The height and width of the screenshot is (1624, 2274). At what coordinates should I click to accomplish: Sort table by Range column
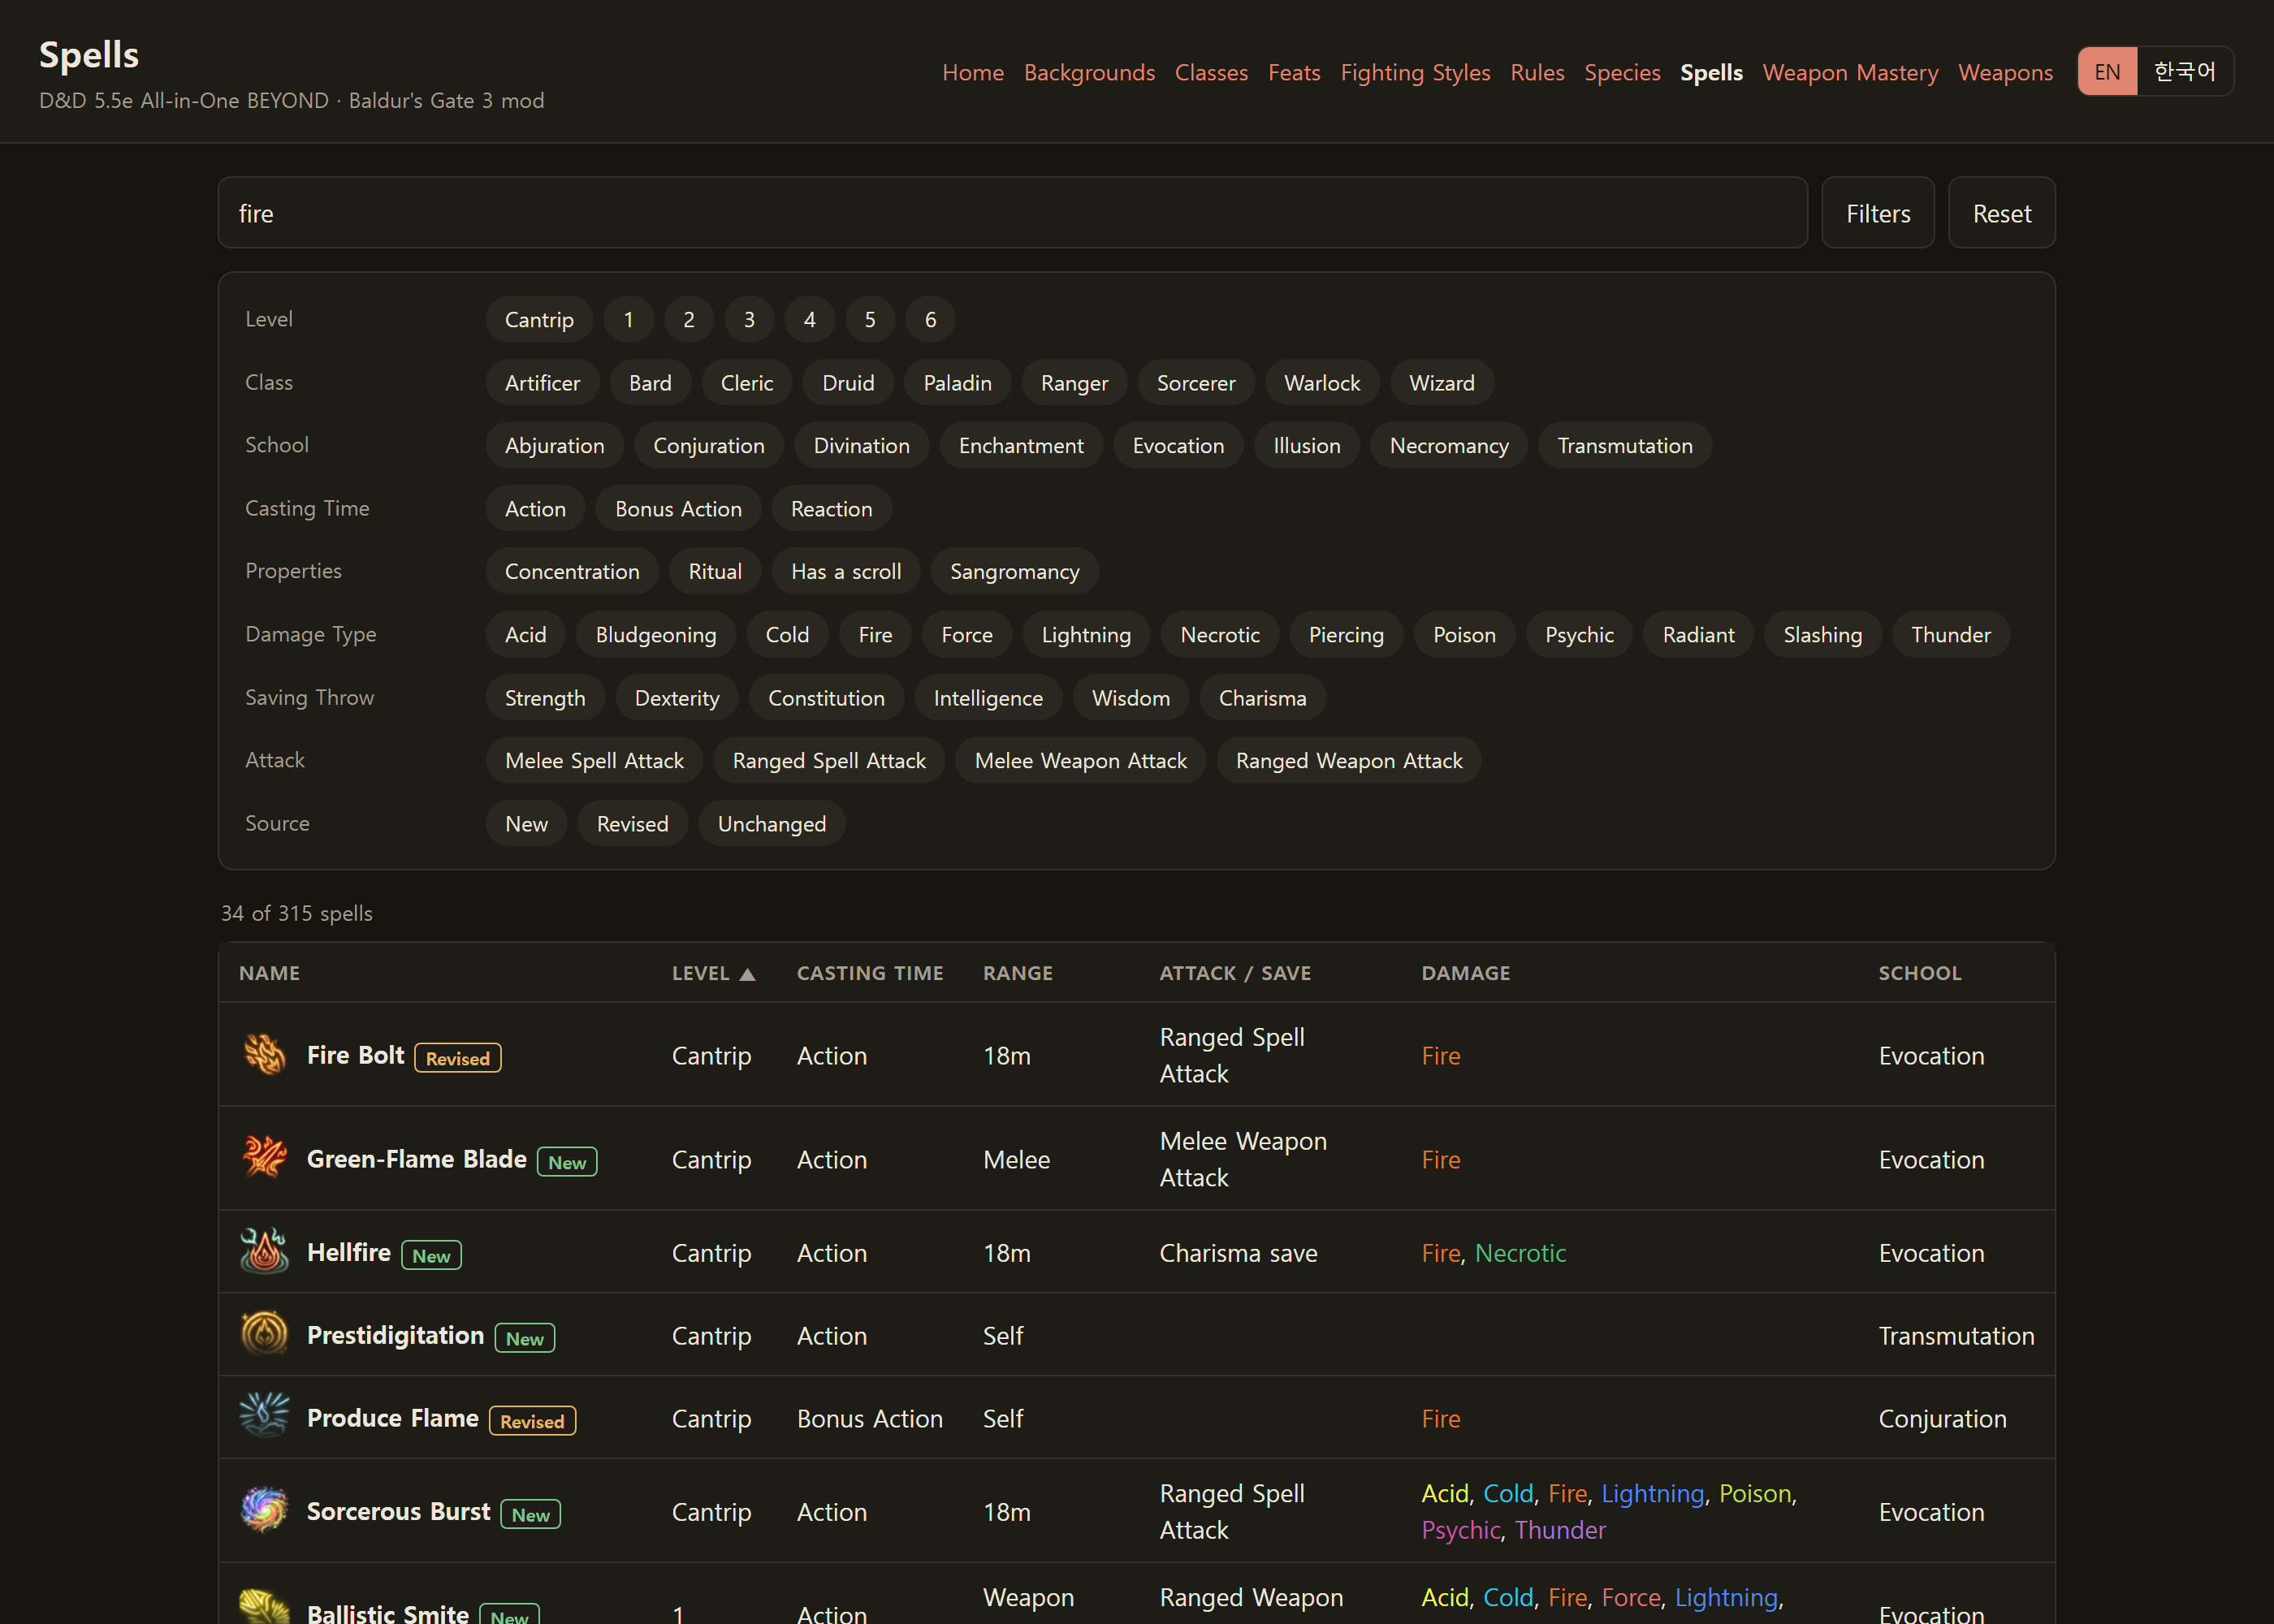(x=1018, y=973)
